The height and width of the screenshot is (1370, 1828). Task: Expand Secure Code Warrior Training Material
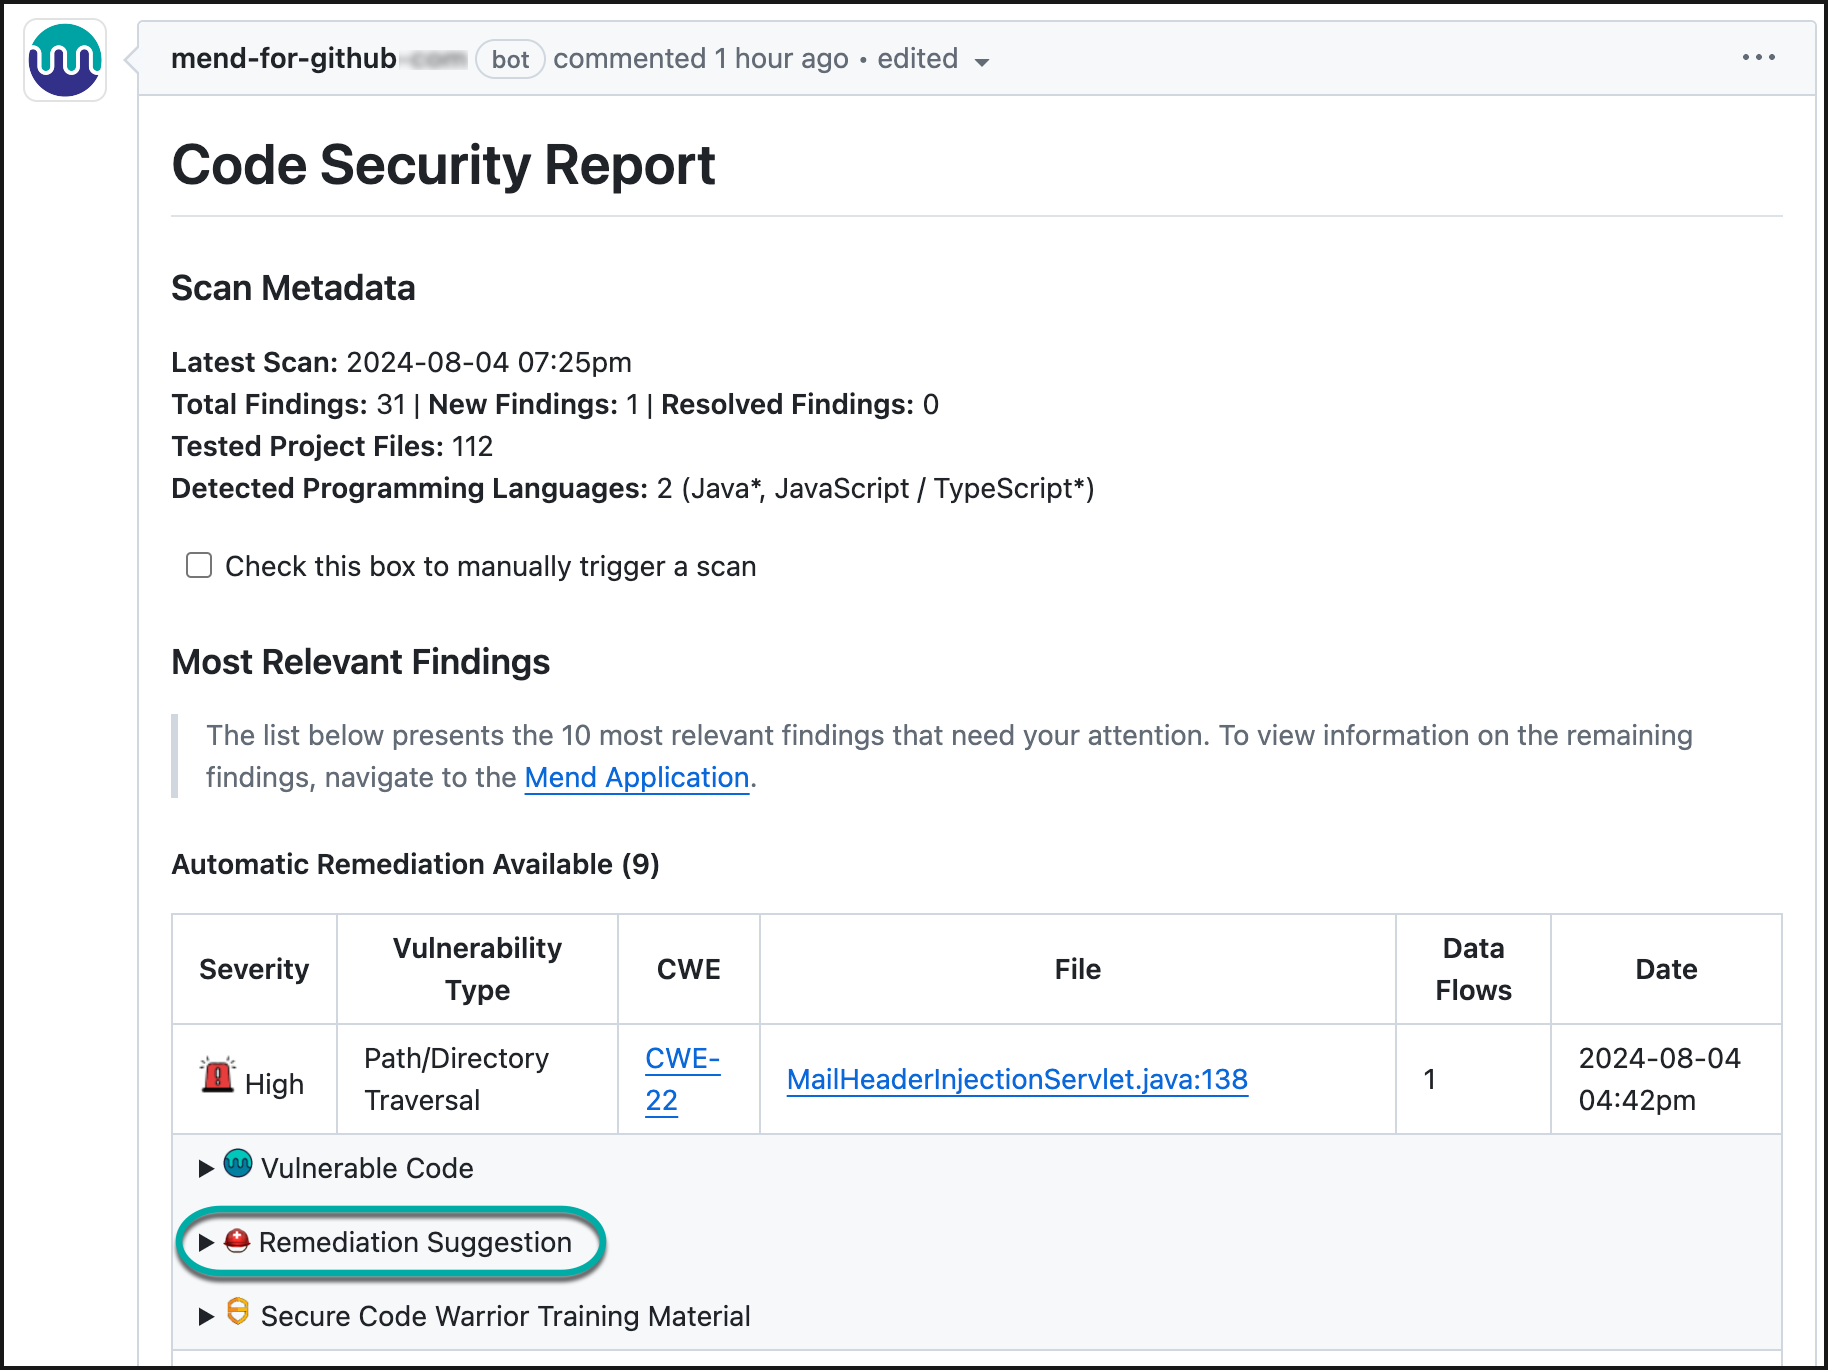click(x=207, y=1316)
